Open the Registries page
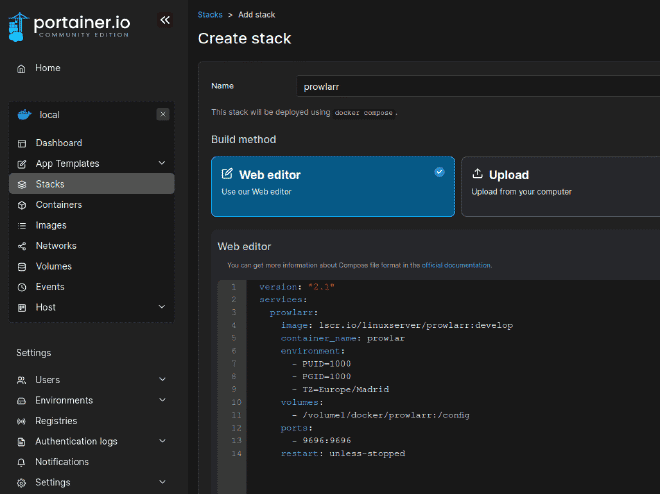The height and width of the screenshot is (494, 660). pos(56,421)
